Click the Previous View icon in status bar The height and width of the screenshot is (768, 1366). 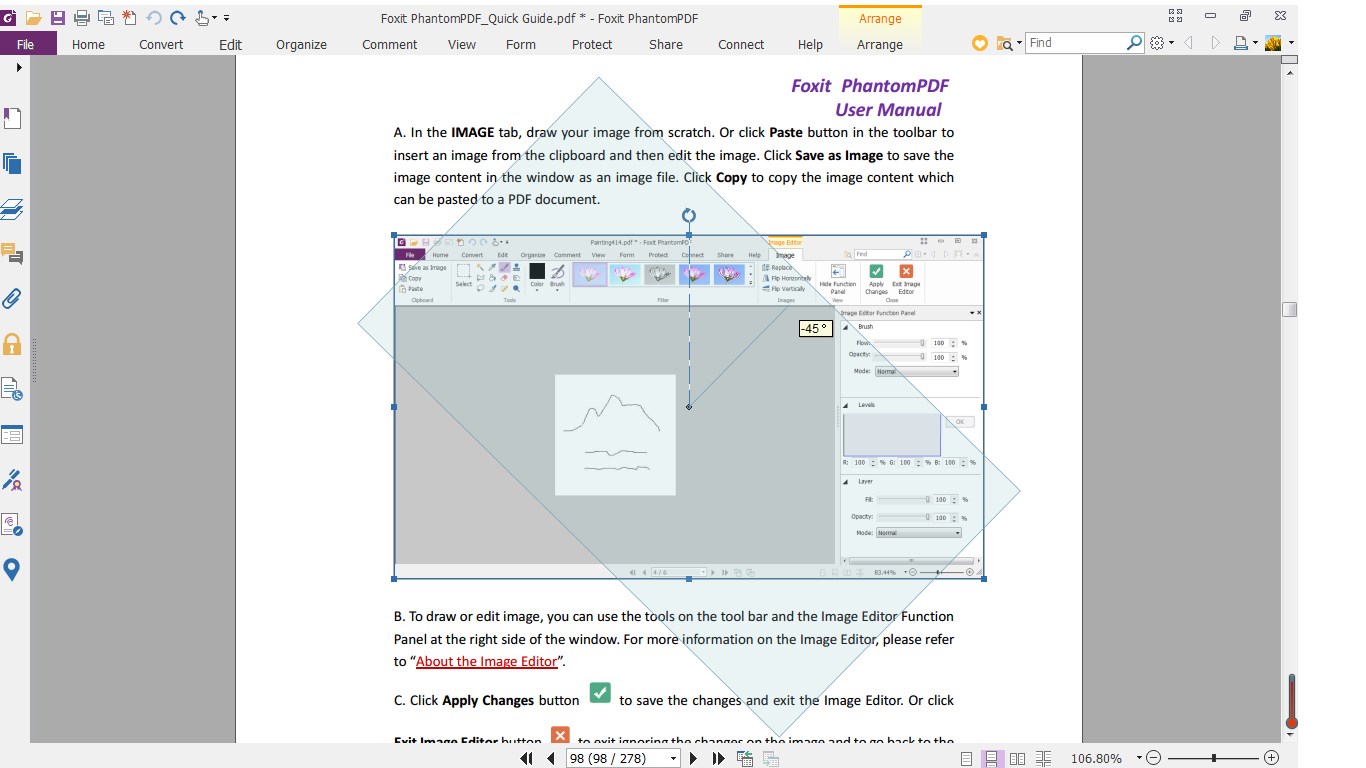pos(745,758)
